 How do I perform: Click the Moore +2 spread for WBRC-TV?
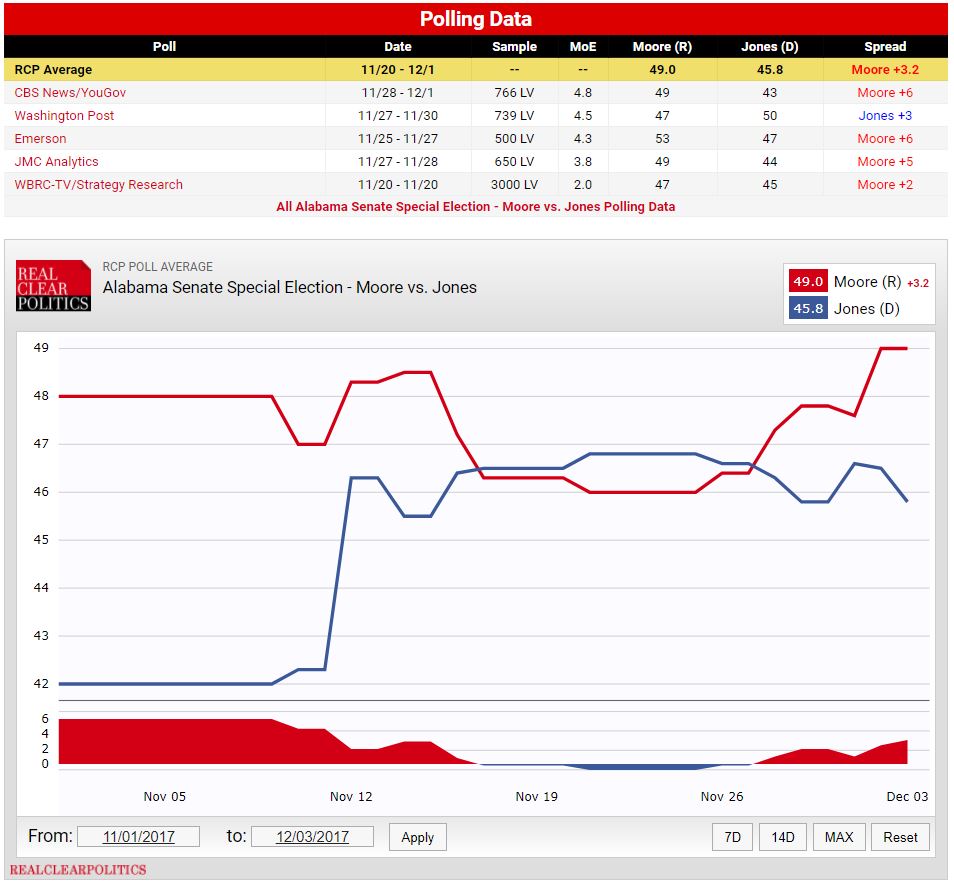pos(885,184)
